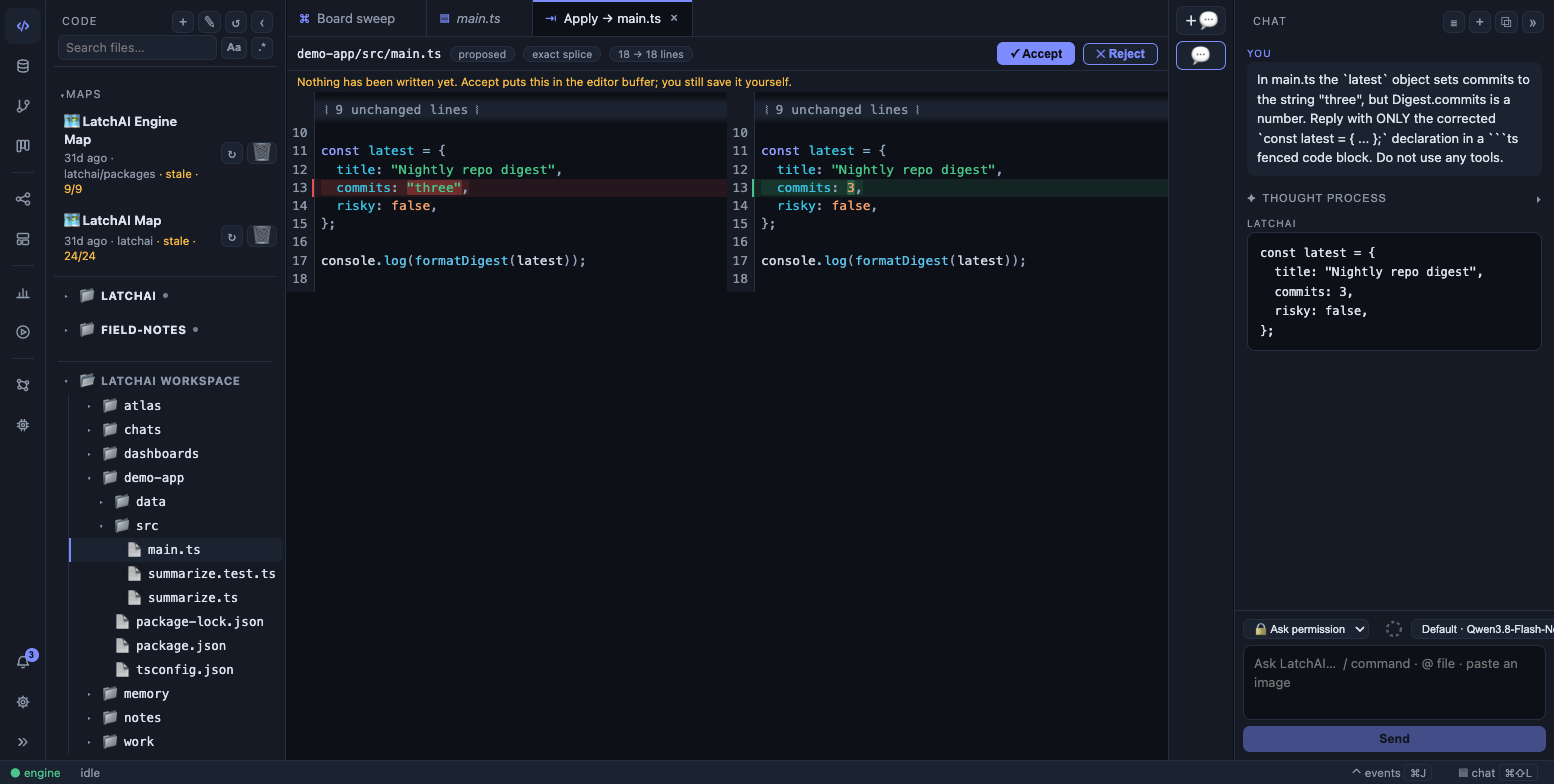The height and width of the screenshot is (784, 1554).
Task: Toggle the events panel from the status bar
Action: pos(1391,773)
